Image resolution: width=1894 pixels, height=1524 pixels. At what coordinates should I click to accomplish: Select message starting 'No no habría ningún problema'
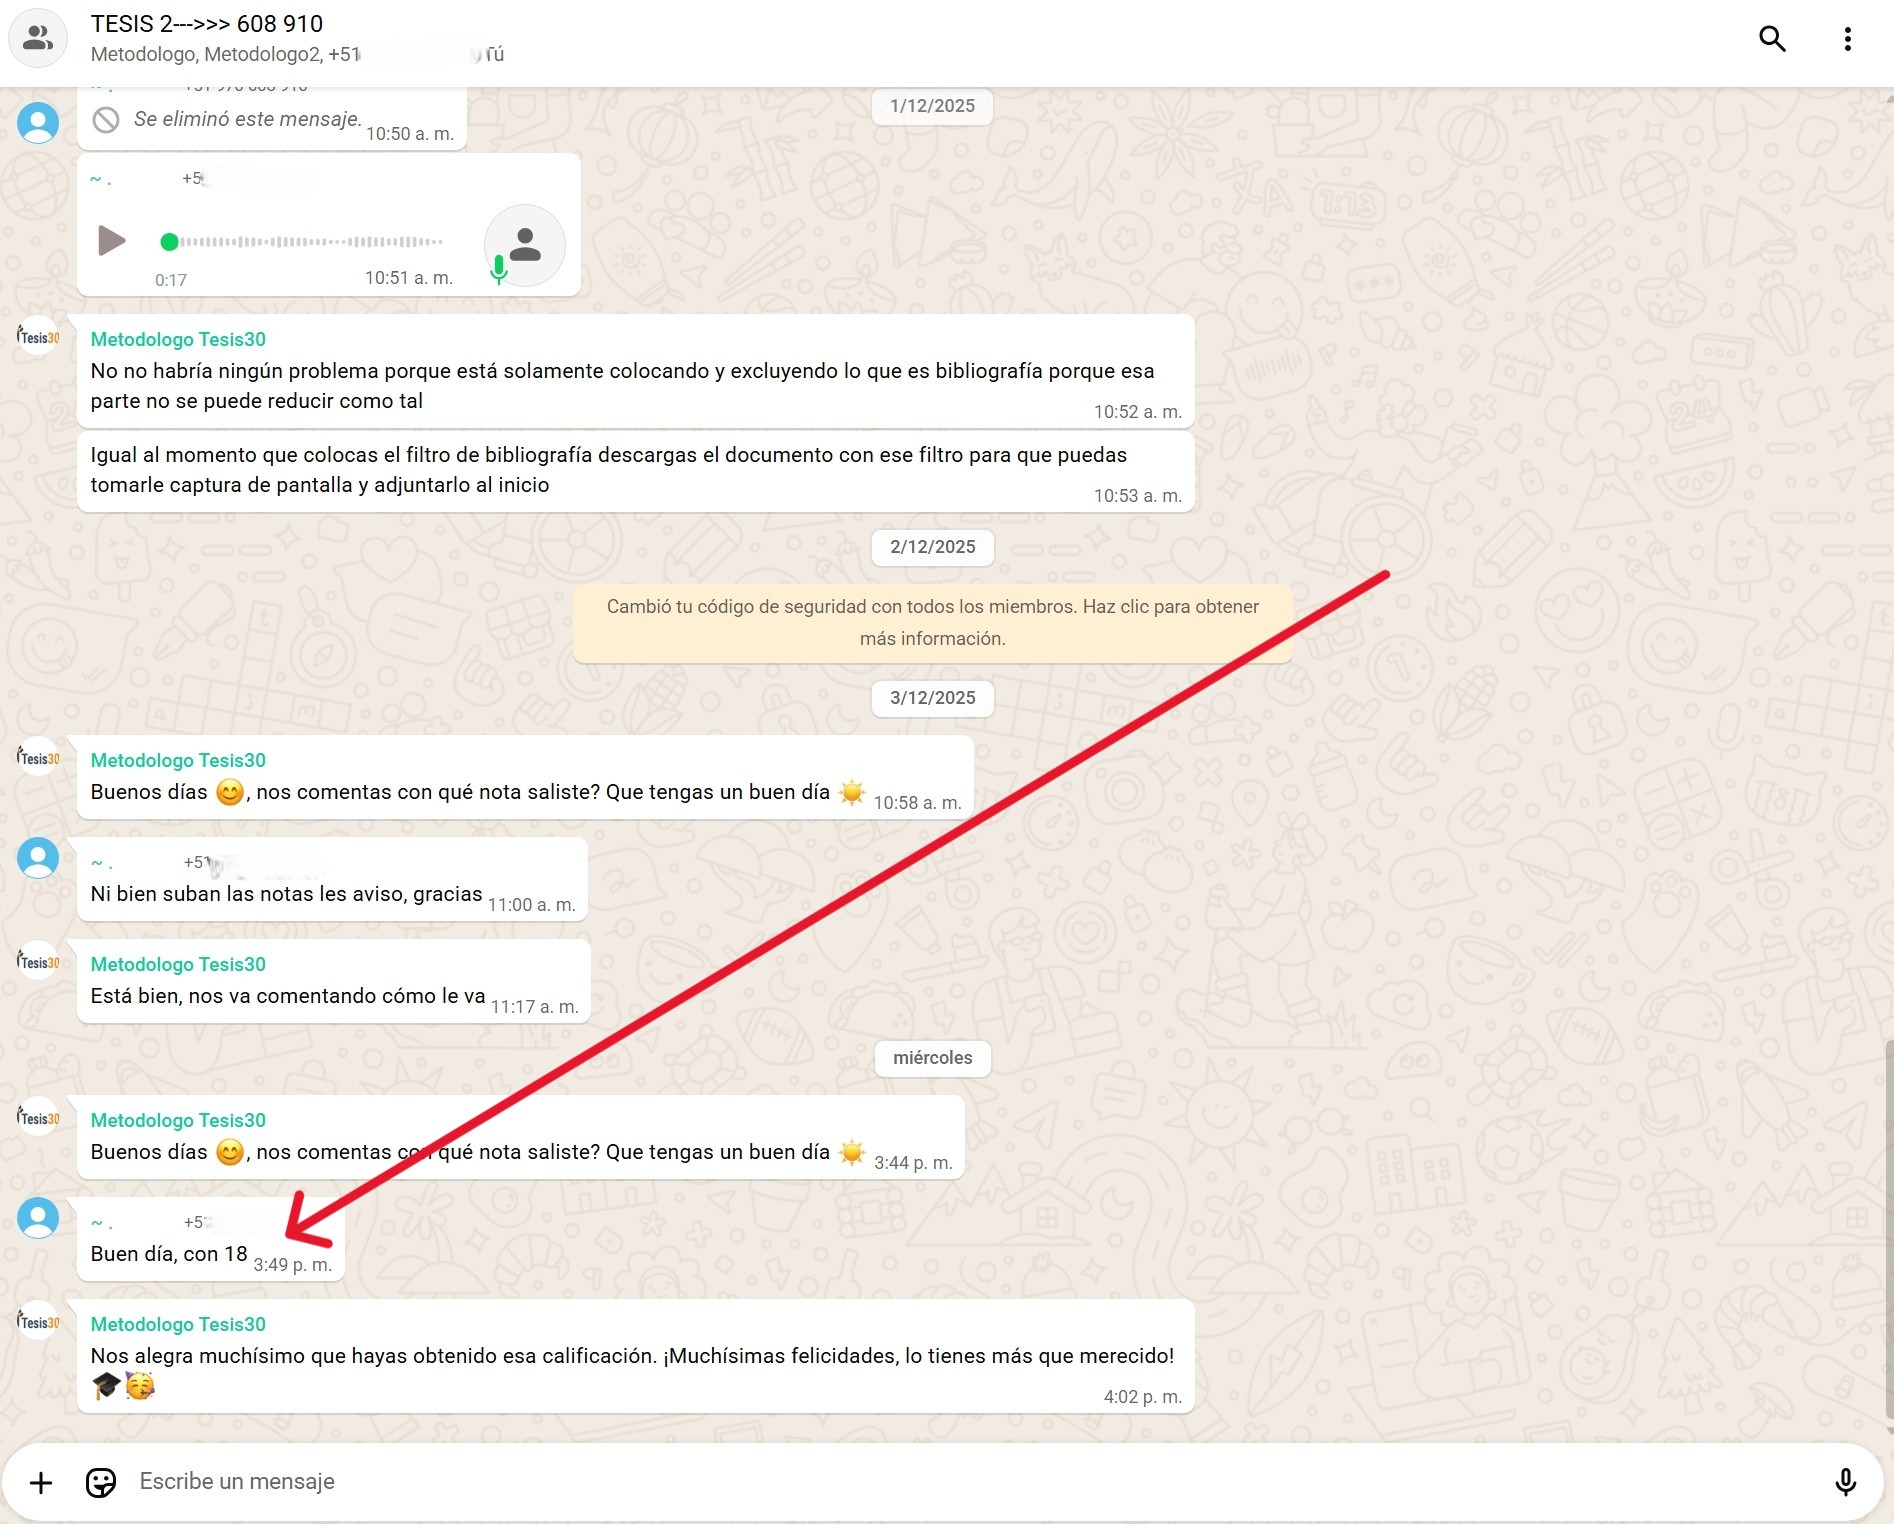pyautogui.click(x=636, y=372)
